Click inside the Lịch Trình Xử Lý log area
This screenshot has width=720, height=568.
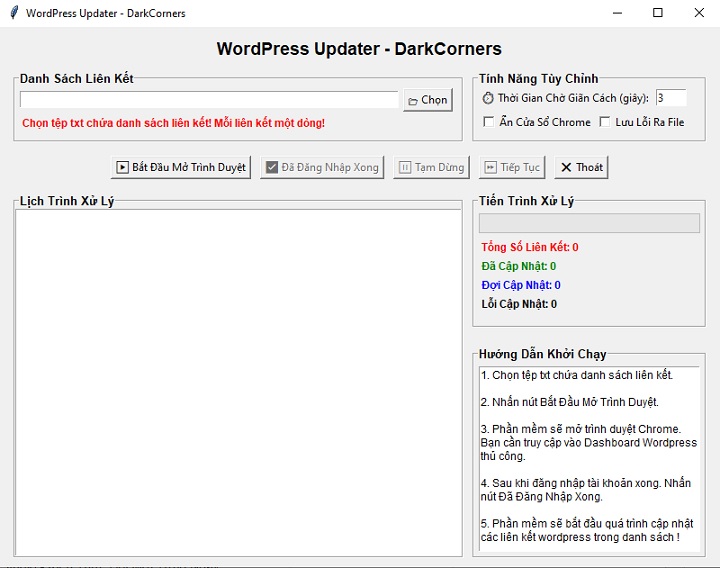click(238, 381)
